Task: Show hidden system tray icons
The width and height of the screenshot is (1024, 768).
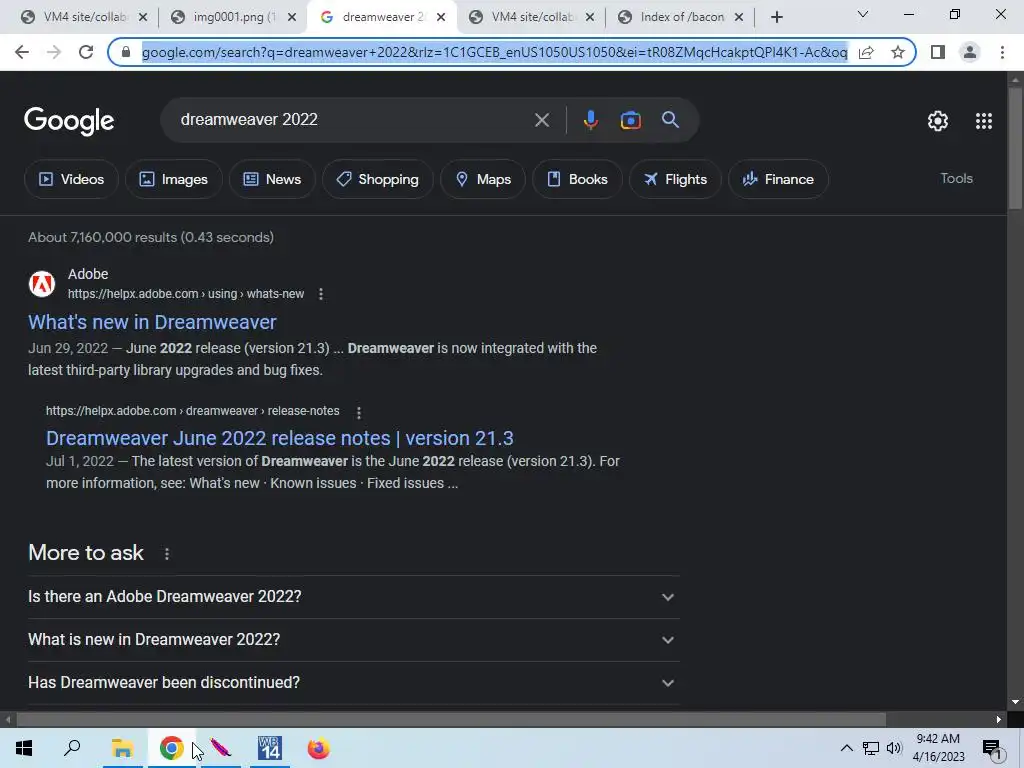Action: click(x=846, y=748)
